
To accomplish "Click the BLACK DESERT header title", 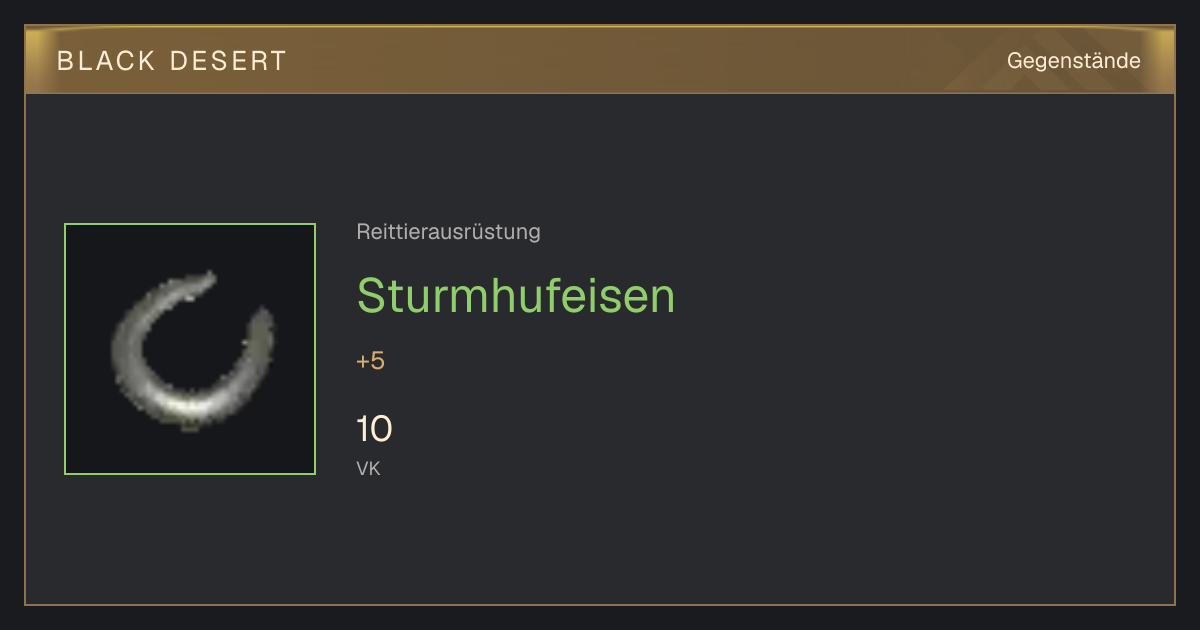I will (172, 61).
